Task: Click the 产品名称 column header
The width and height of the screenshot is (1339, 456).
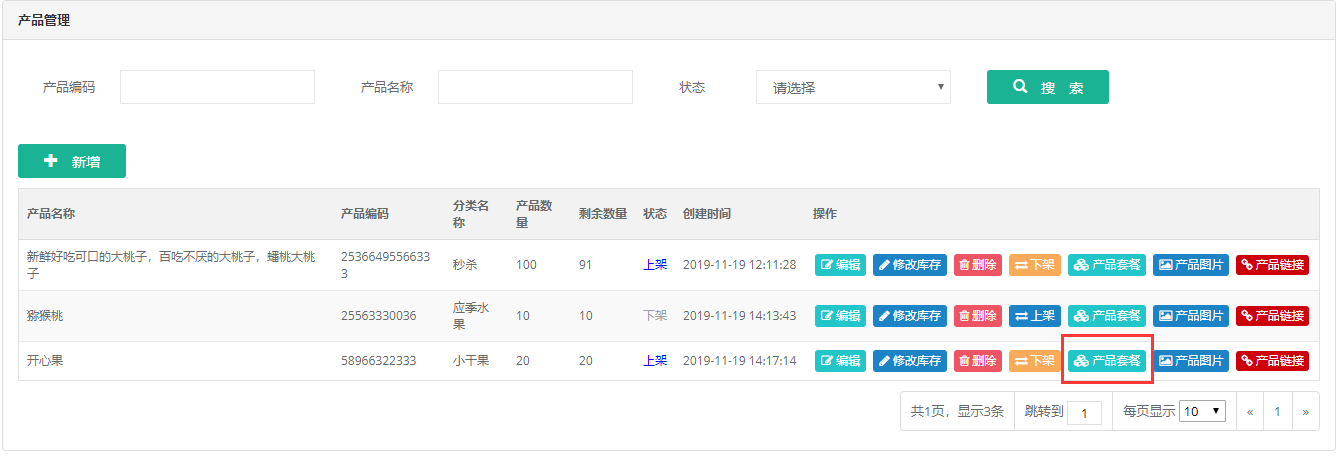Action: point(51,214)
